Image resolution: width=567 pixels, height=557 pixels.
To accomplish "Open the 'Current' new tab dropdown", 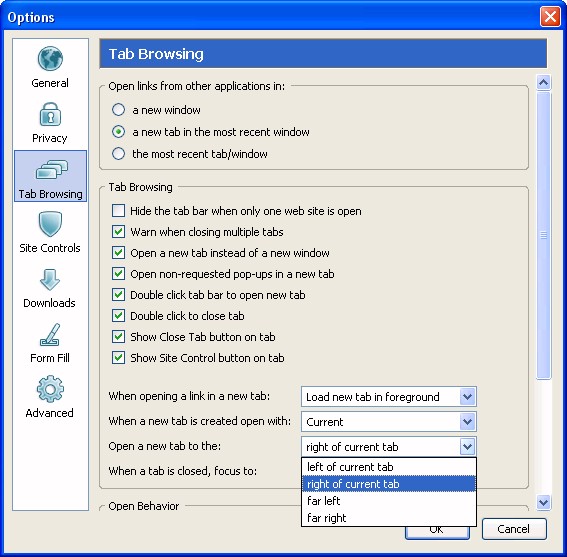I will [x=389, y=422].
